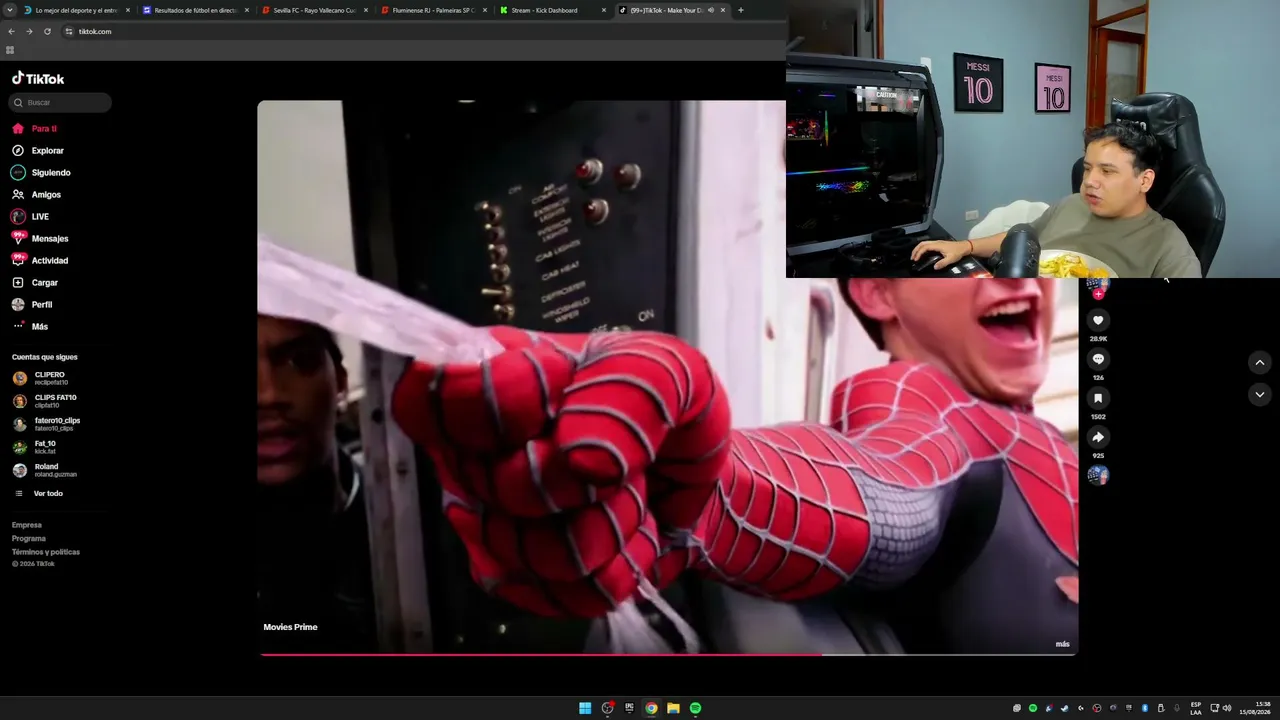
Task: Open Mensajes inbox
Action: click(40, 239)
